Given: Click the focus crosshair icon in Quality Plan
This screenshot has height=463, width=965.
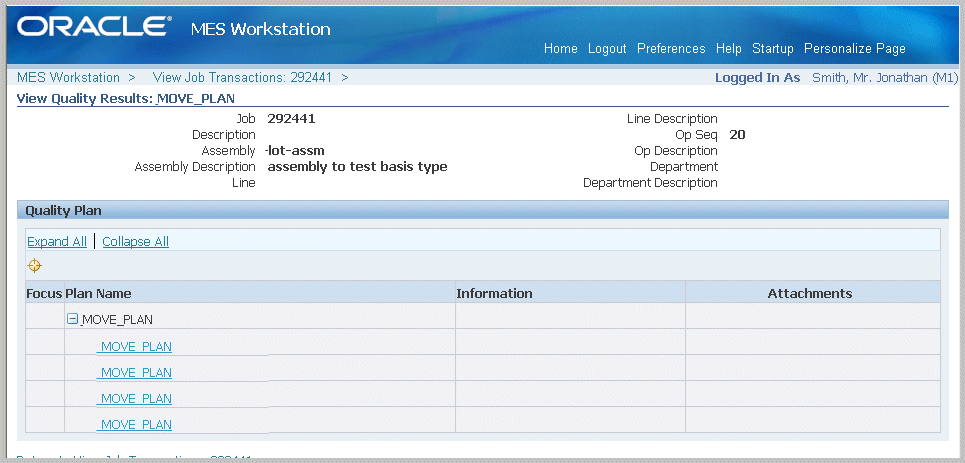Looking at the screenshot, I should coord(34,266).
